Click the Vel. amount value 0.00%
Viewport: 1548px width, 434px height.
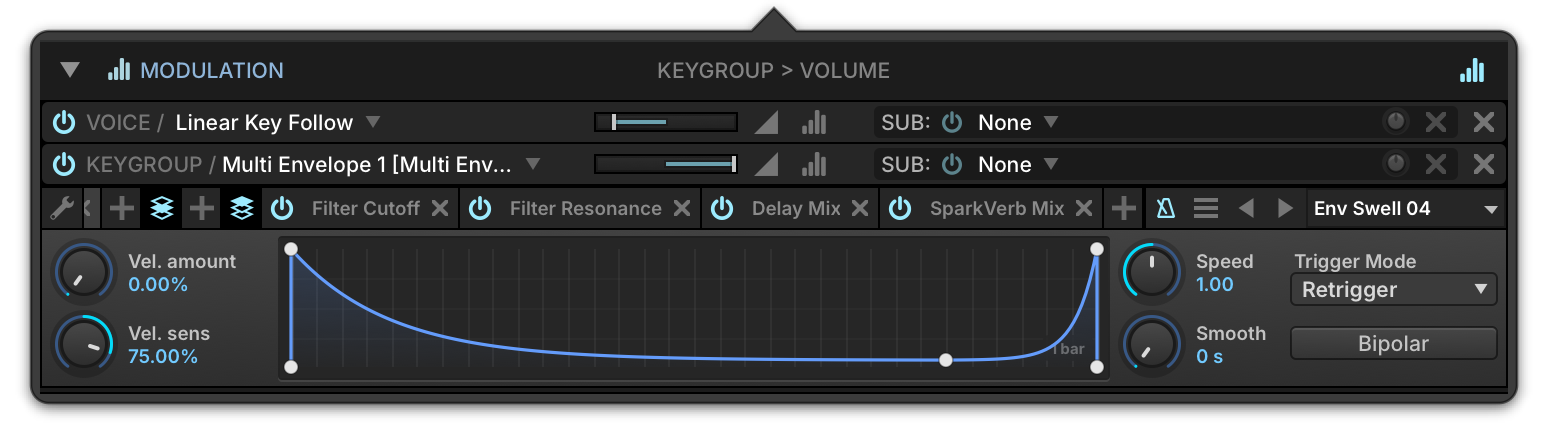158,285
